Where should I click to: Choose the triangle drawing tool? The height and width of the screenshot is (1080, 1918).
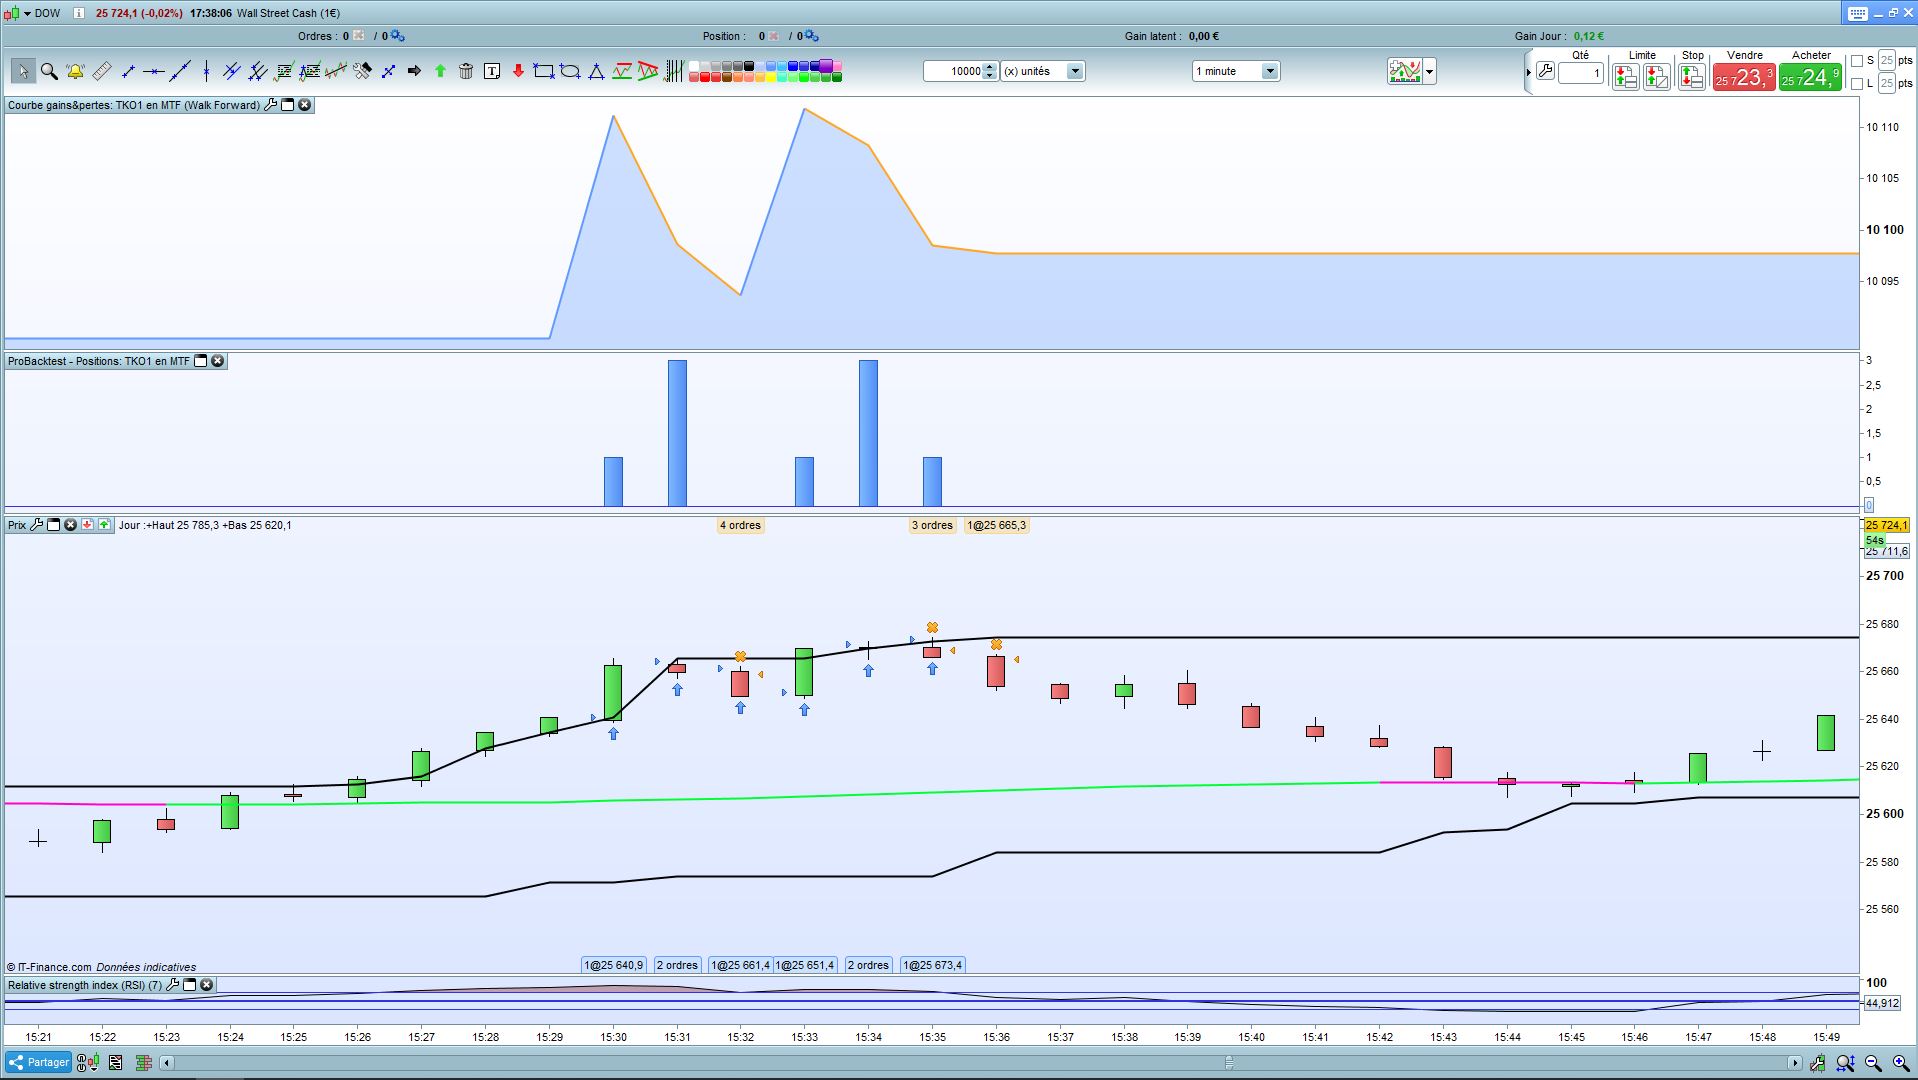596,71
